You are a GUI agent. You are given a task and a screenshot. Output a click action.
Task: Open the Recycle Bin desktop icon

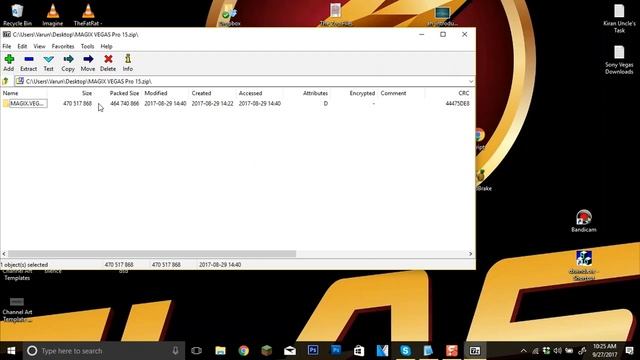click(17, 15)
